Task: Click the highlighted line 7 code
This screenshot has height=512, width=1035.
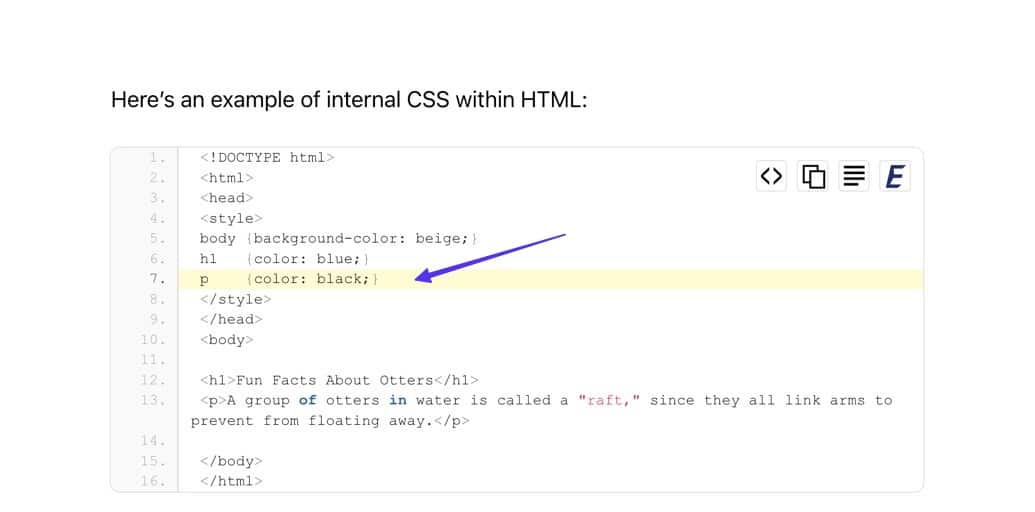Action: click(x=289, y=279)
